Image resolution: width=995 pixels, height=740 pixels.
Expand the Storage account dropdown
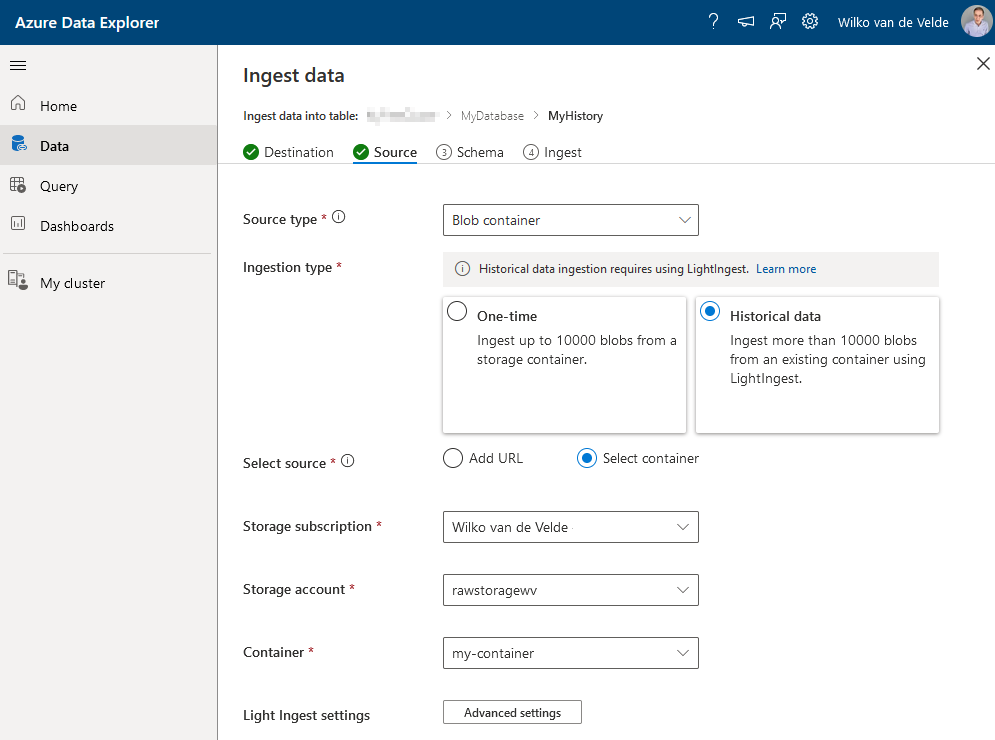pos(570,590)
